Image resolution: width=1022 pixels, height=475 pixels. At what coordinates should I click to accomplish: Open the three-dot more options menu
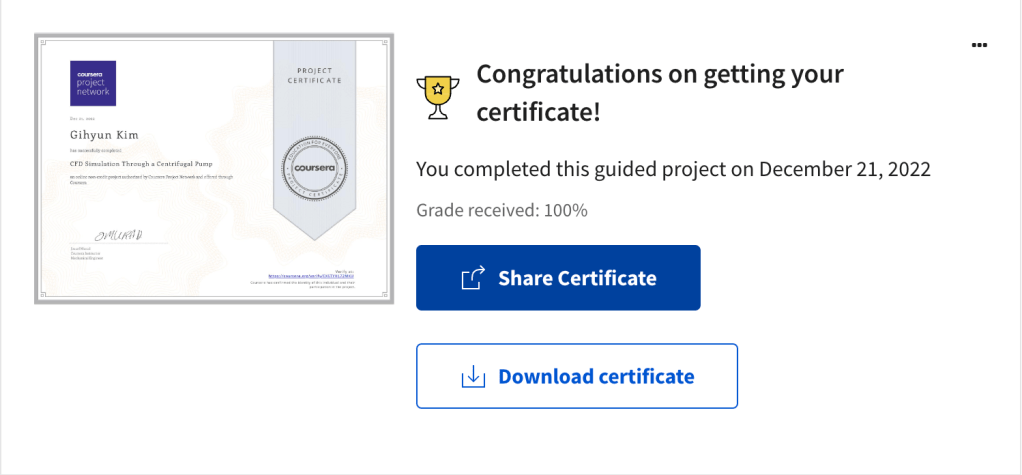point(979,45)
